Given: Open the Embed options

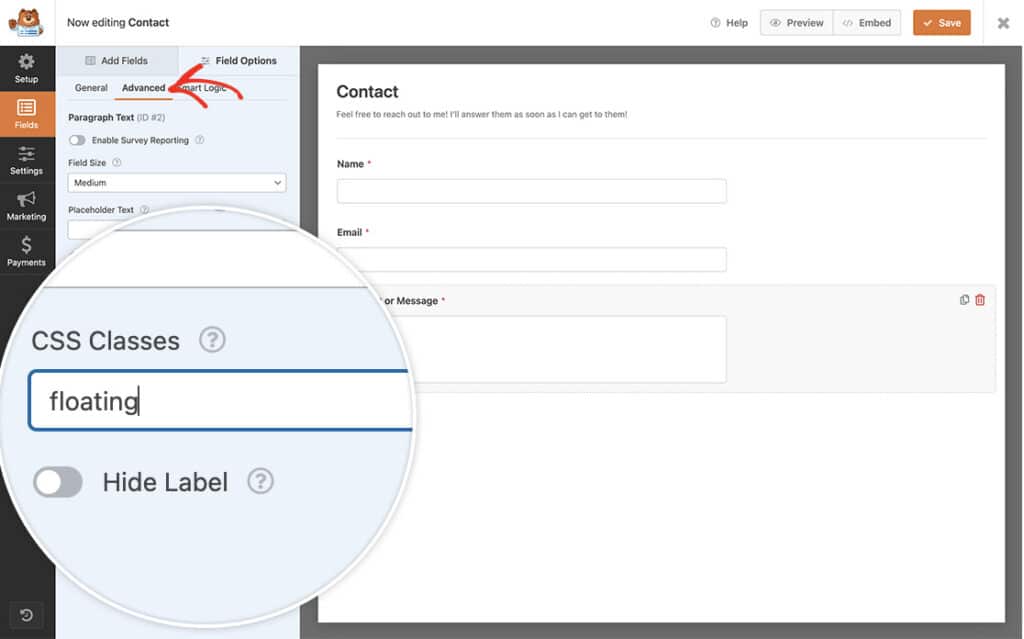Looking at the screenshot, I should pos(866,22).
